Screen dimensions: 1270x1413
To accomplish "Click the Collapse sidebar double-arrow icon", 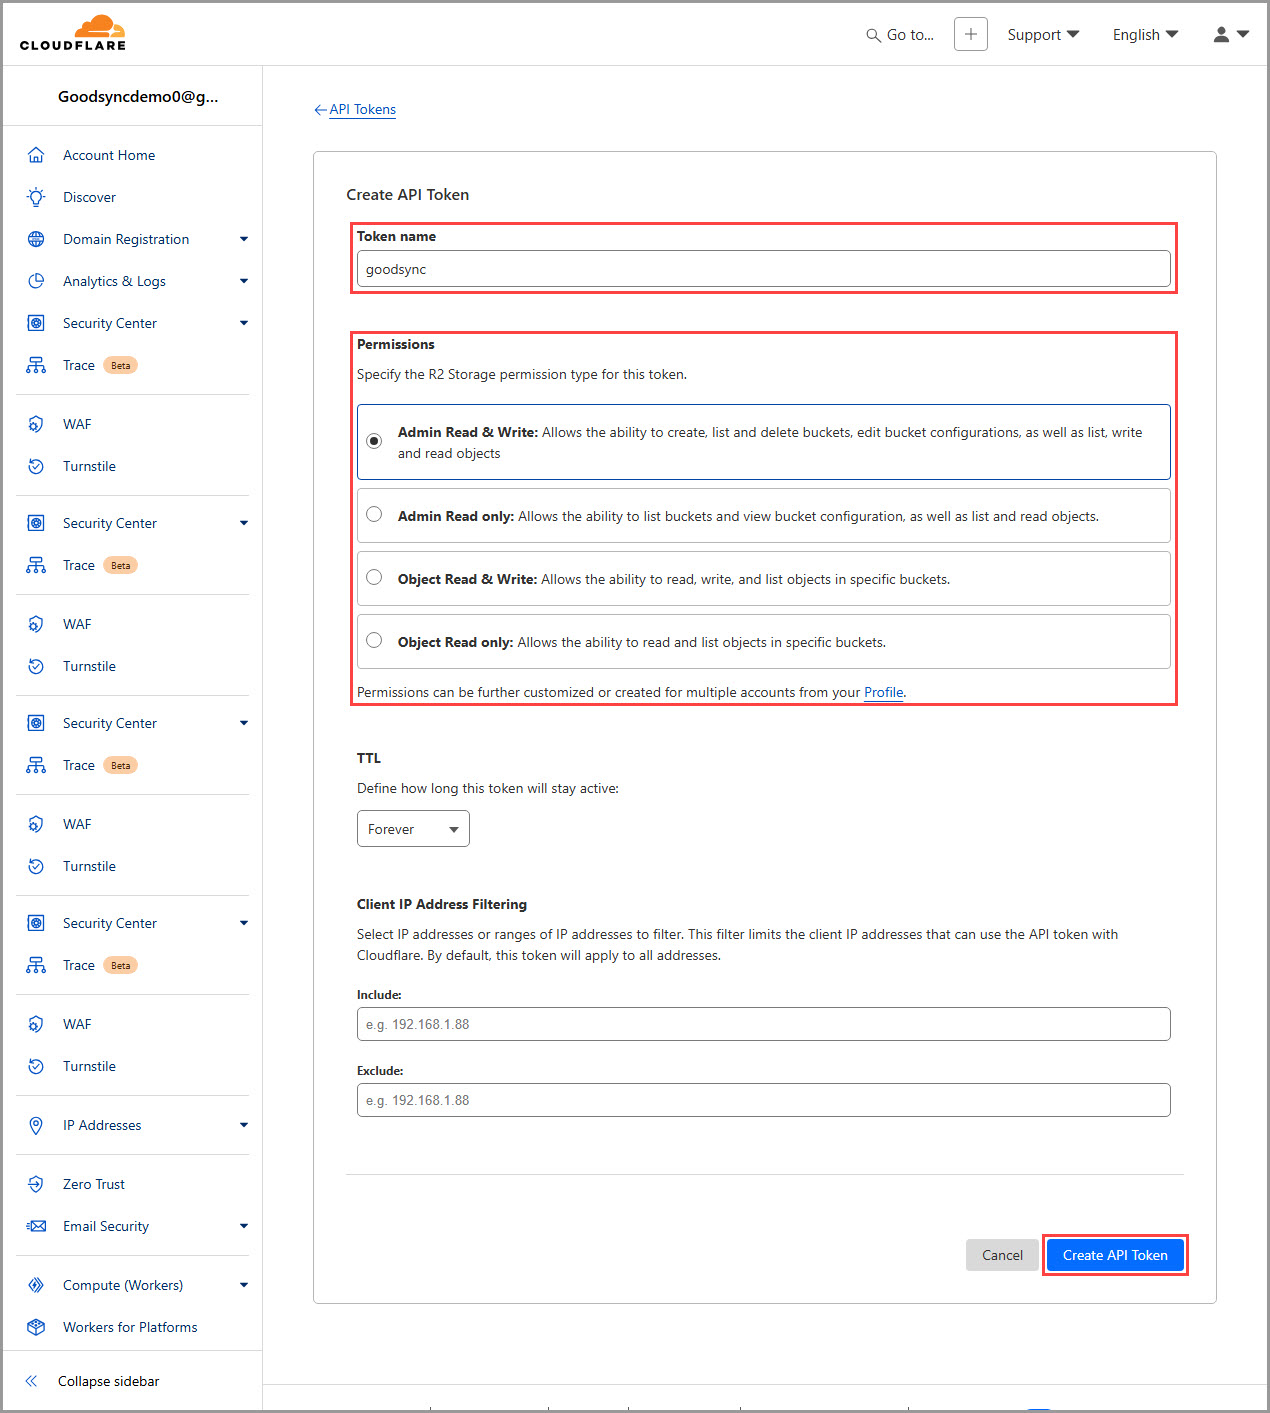I will pyautogui.click(x=31, y=1381).
